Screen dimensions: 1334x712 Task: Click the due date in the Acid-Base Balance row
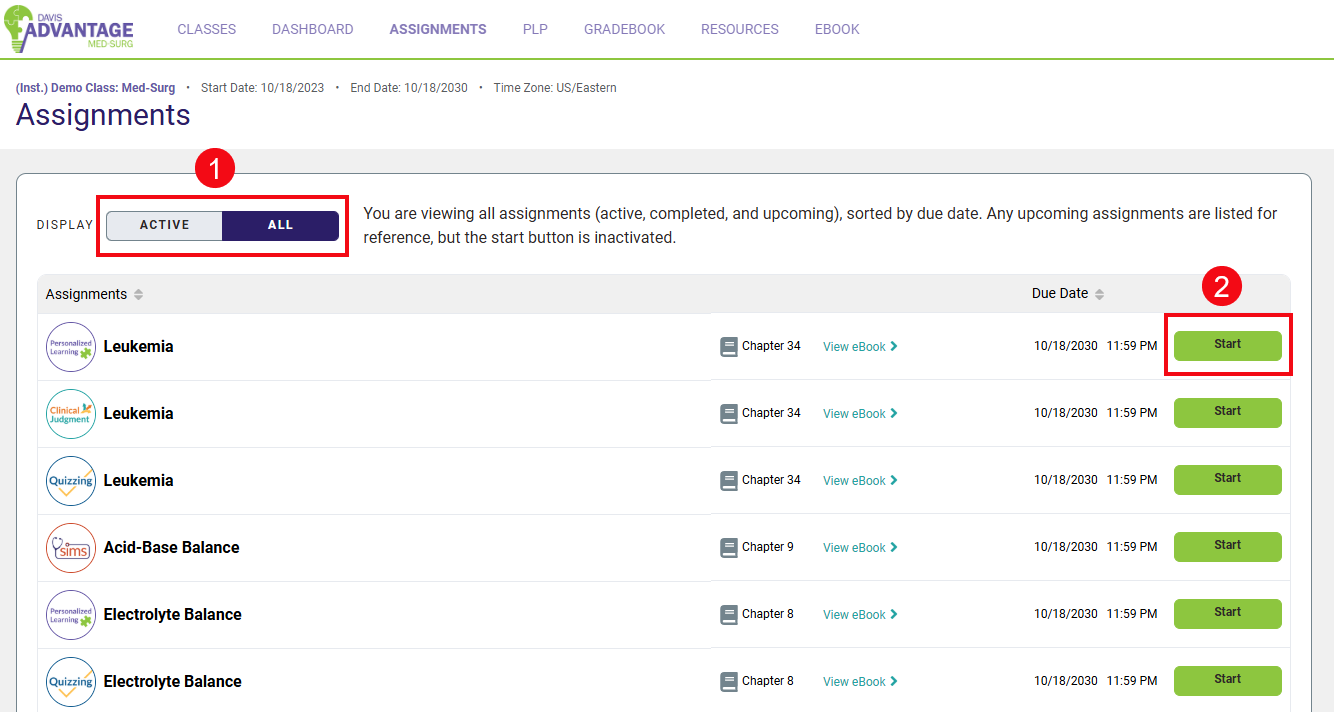pyautogui.click(x=1096, y=548)
